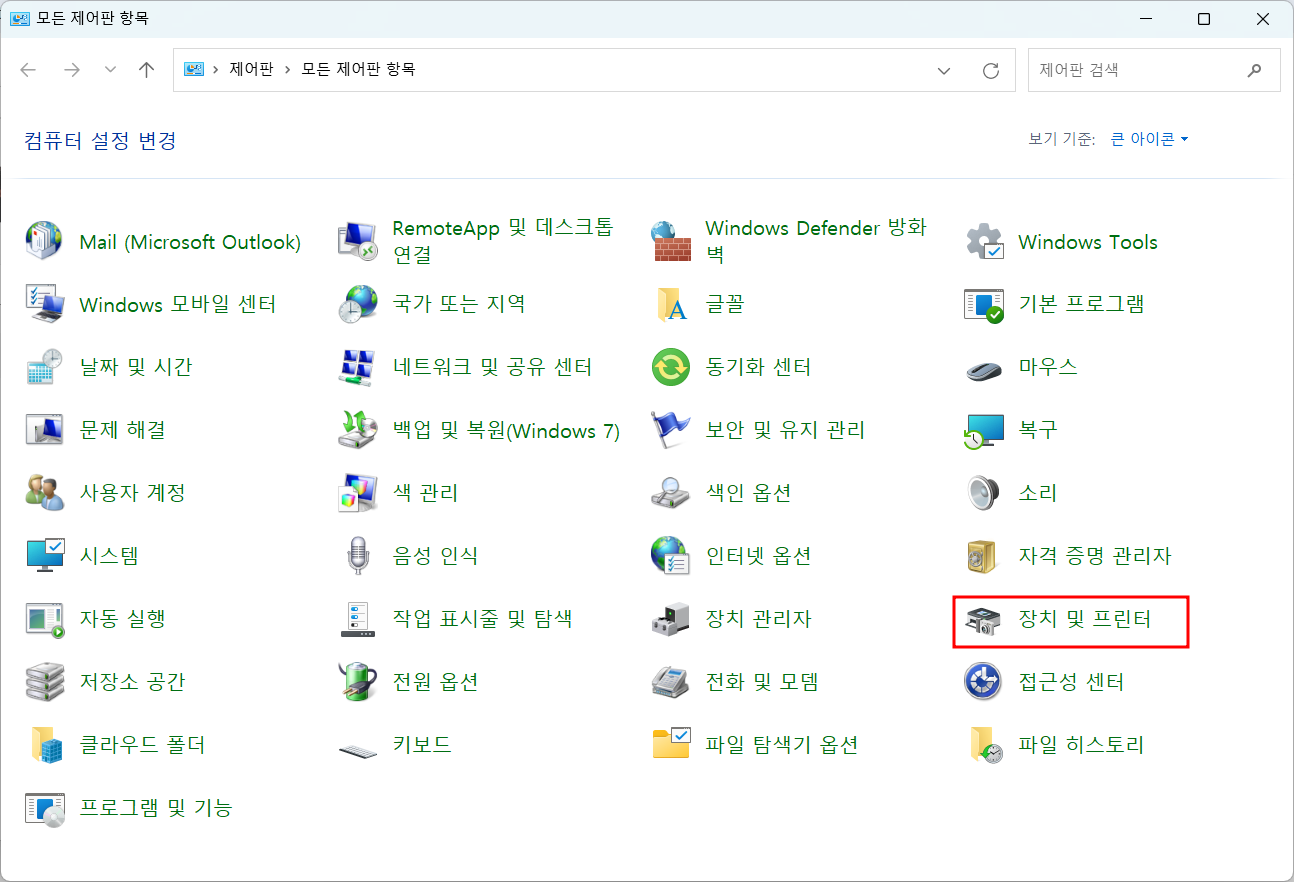Open the 동기화 센터 green icon

(671, 367)
